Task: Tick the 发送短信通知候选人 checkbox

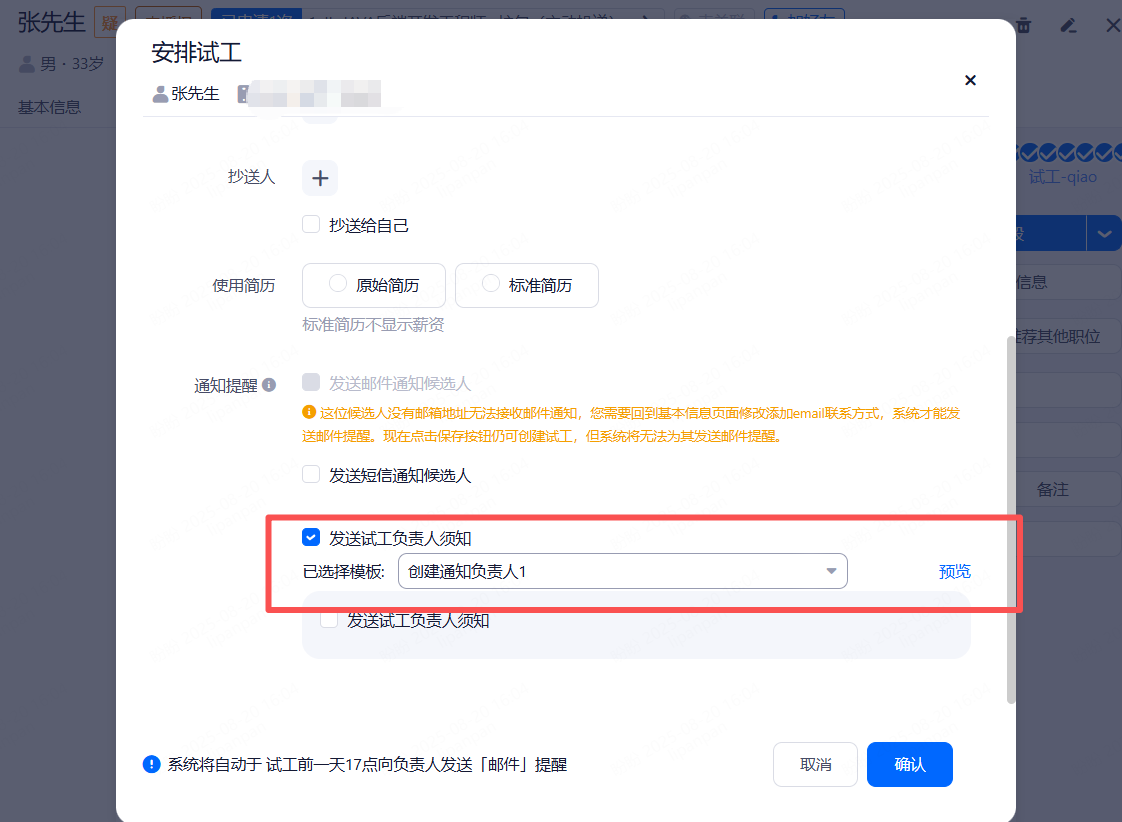Action: click(x=311, y=474)
